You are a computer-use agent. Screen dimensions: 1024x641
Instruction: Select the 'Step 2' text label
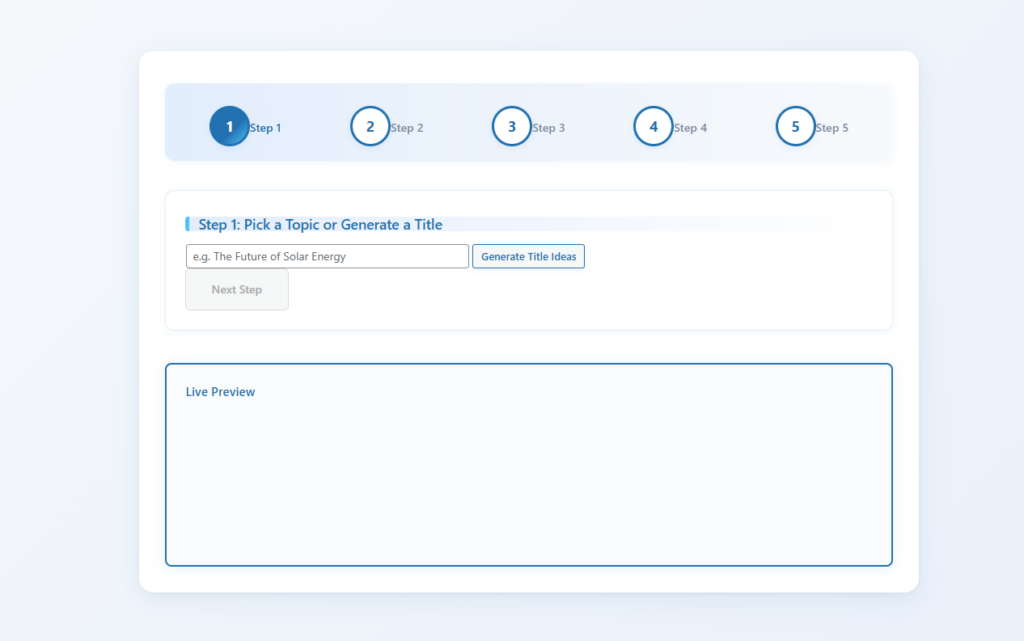pyautogui.click(x=407, y=128)
